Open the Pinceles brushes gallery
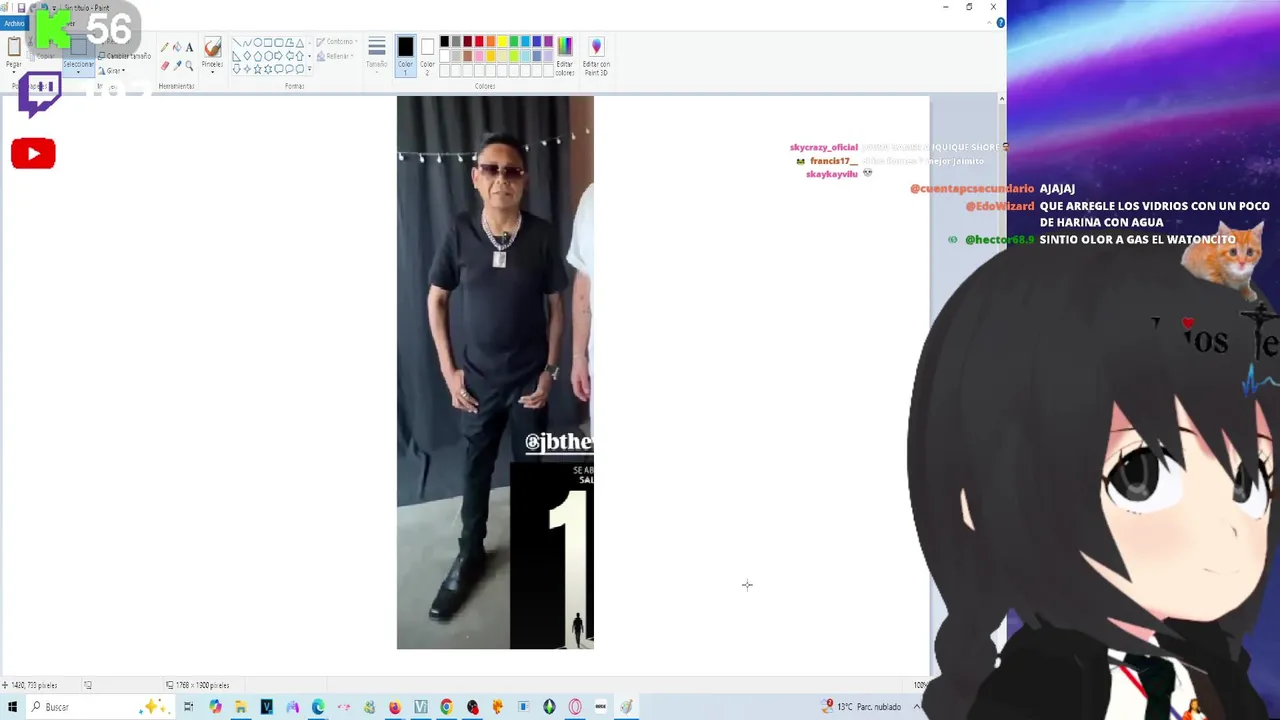Image resolution: width=1280 pixels, height=720 pixels. [212, 55]
